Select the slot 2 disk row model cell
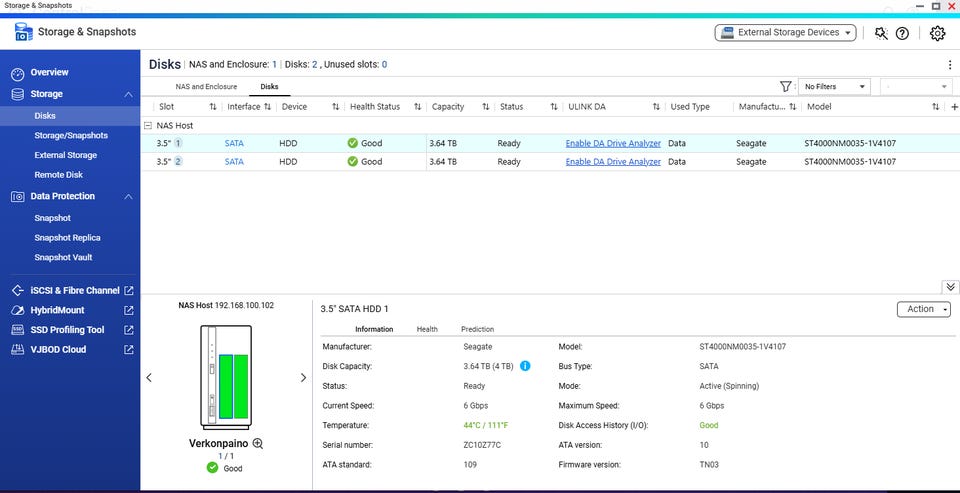 (x=850, y=162)
